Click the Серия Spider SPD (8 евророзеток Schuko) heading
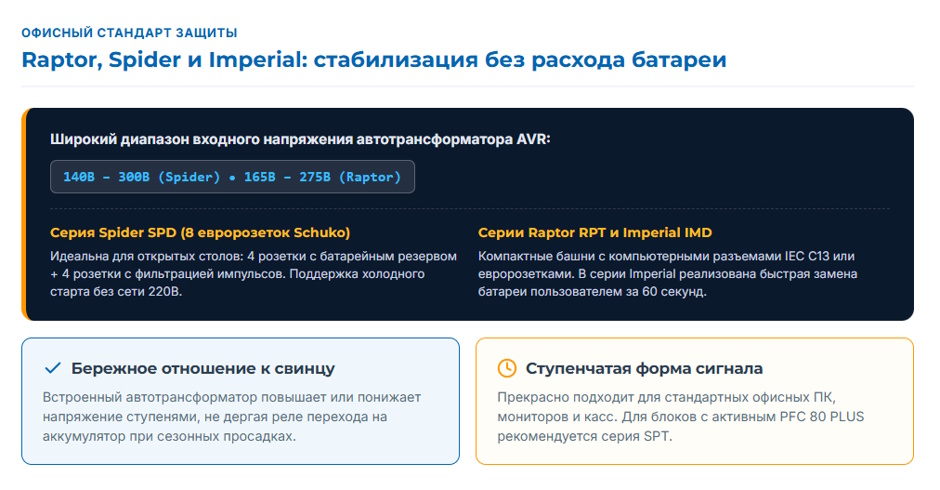This screenshot has height=490, width=940. [200, 233]
